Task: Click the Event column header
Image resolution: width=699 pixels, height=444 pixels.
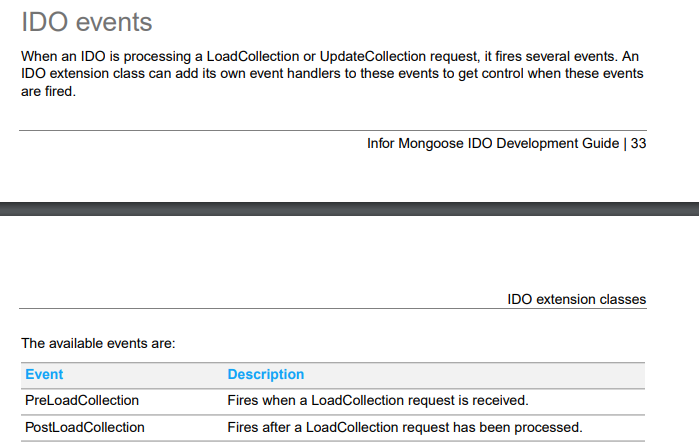Action: tap(44, 374)
